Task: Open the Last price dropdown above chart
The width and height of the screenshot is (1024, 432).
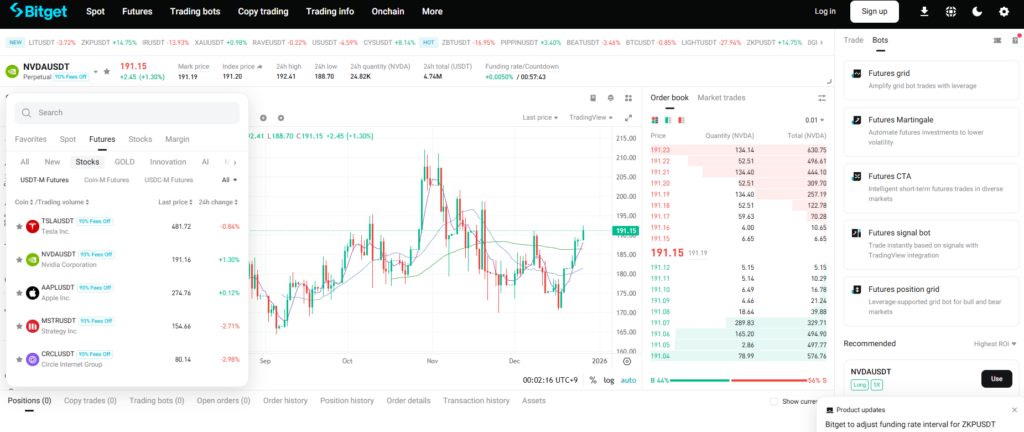Action: tap(541, 117)
